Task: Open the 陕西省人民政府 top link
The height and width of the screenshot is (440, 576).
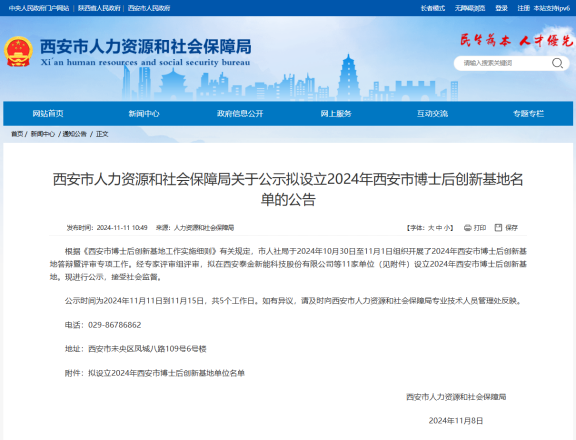Action: [99, 8]
